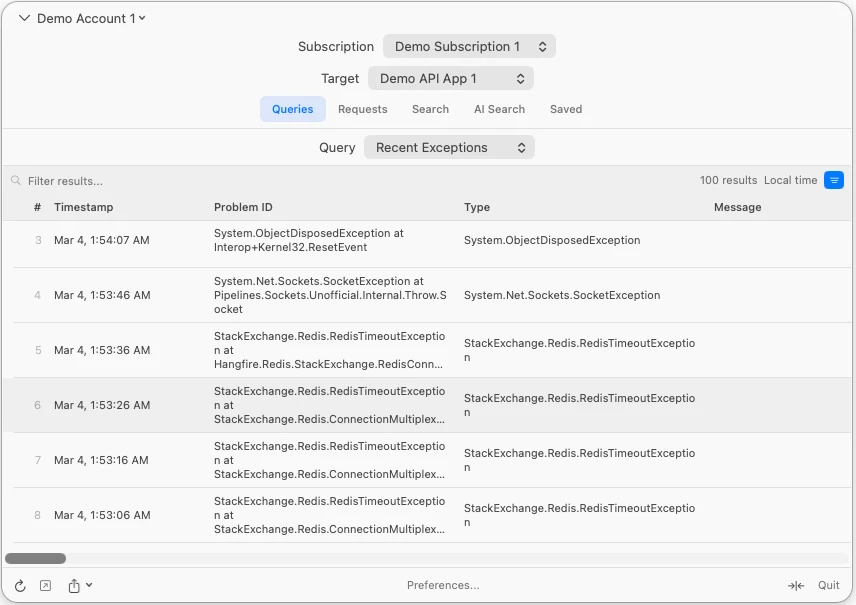Open the Saved tab

tap(565, 109)
